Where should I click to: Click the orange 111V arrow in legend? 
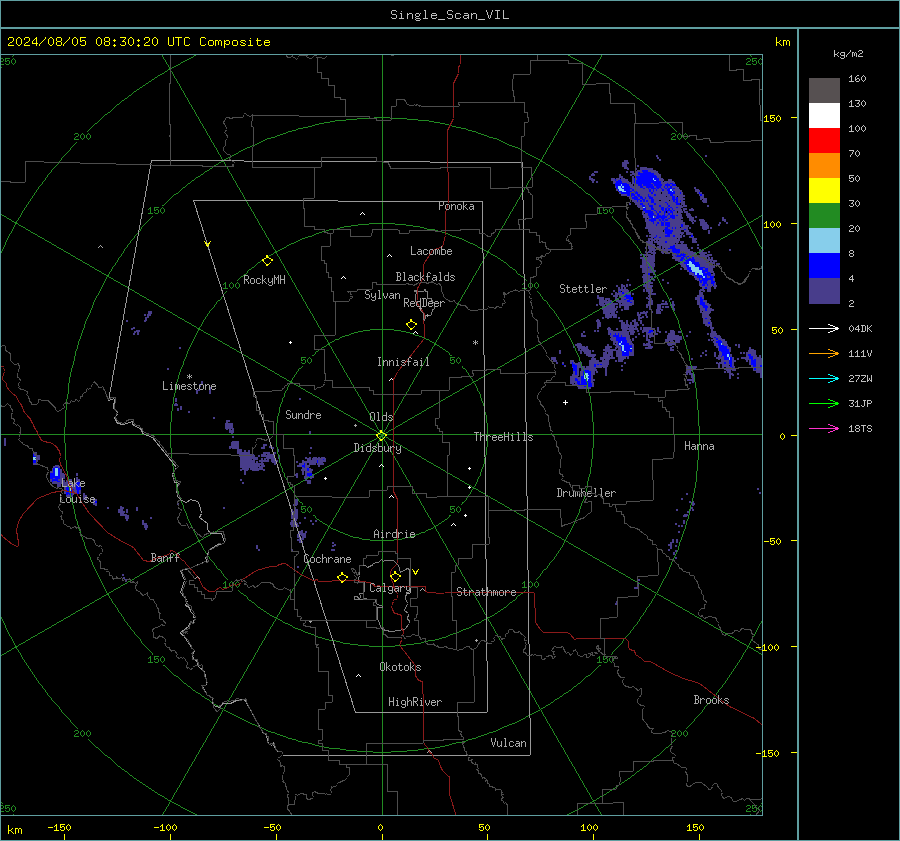coord(824,354)
